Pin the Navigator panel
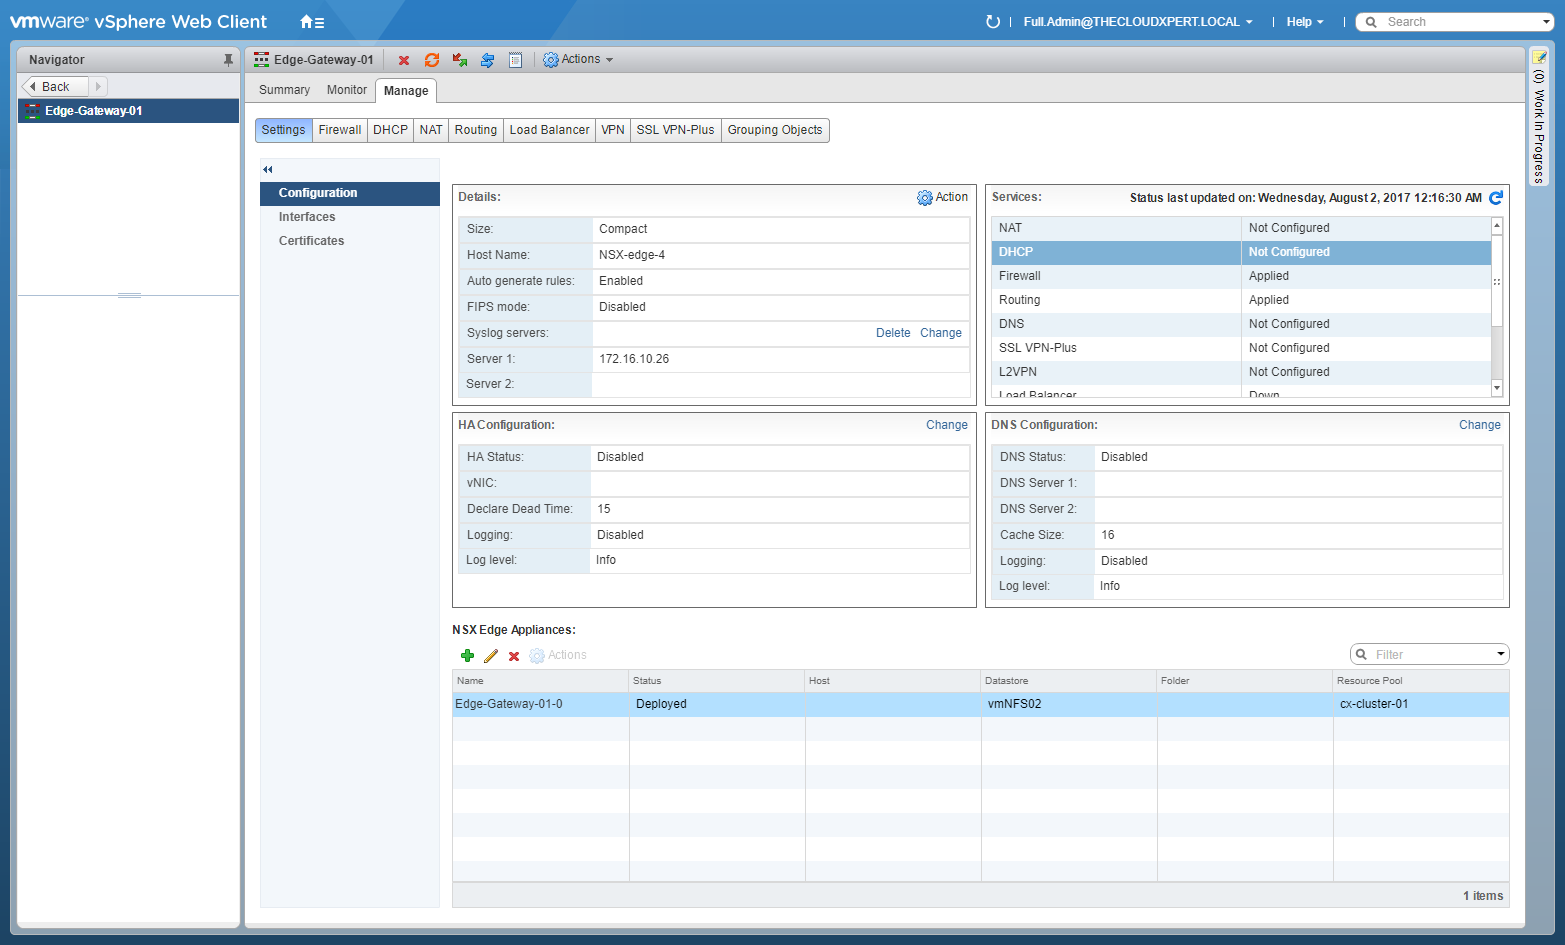The height and width of the screenshot is (945, 1565). (x=228, y=60)
